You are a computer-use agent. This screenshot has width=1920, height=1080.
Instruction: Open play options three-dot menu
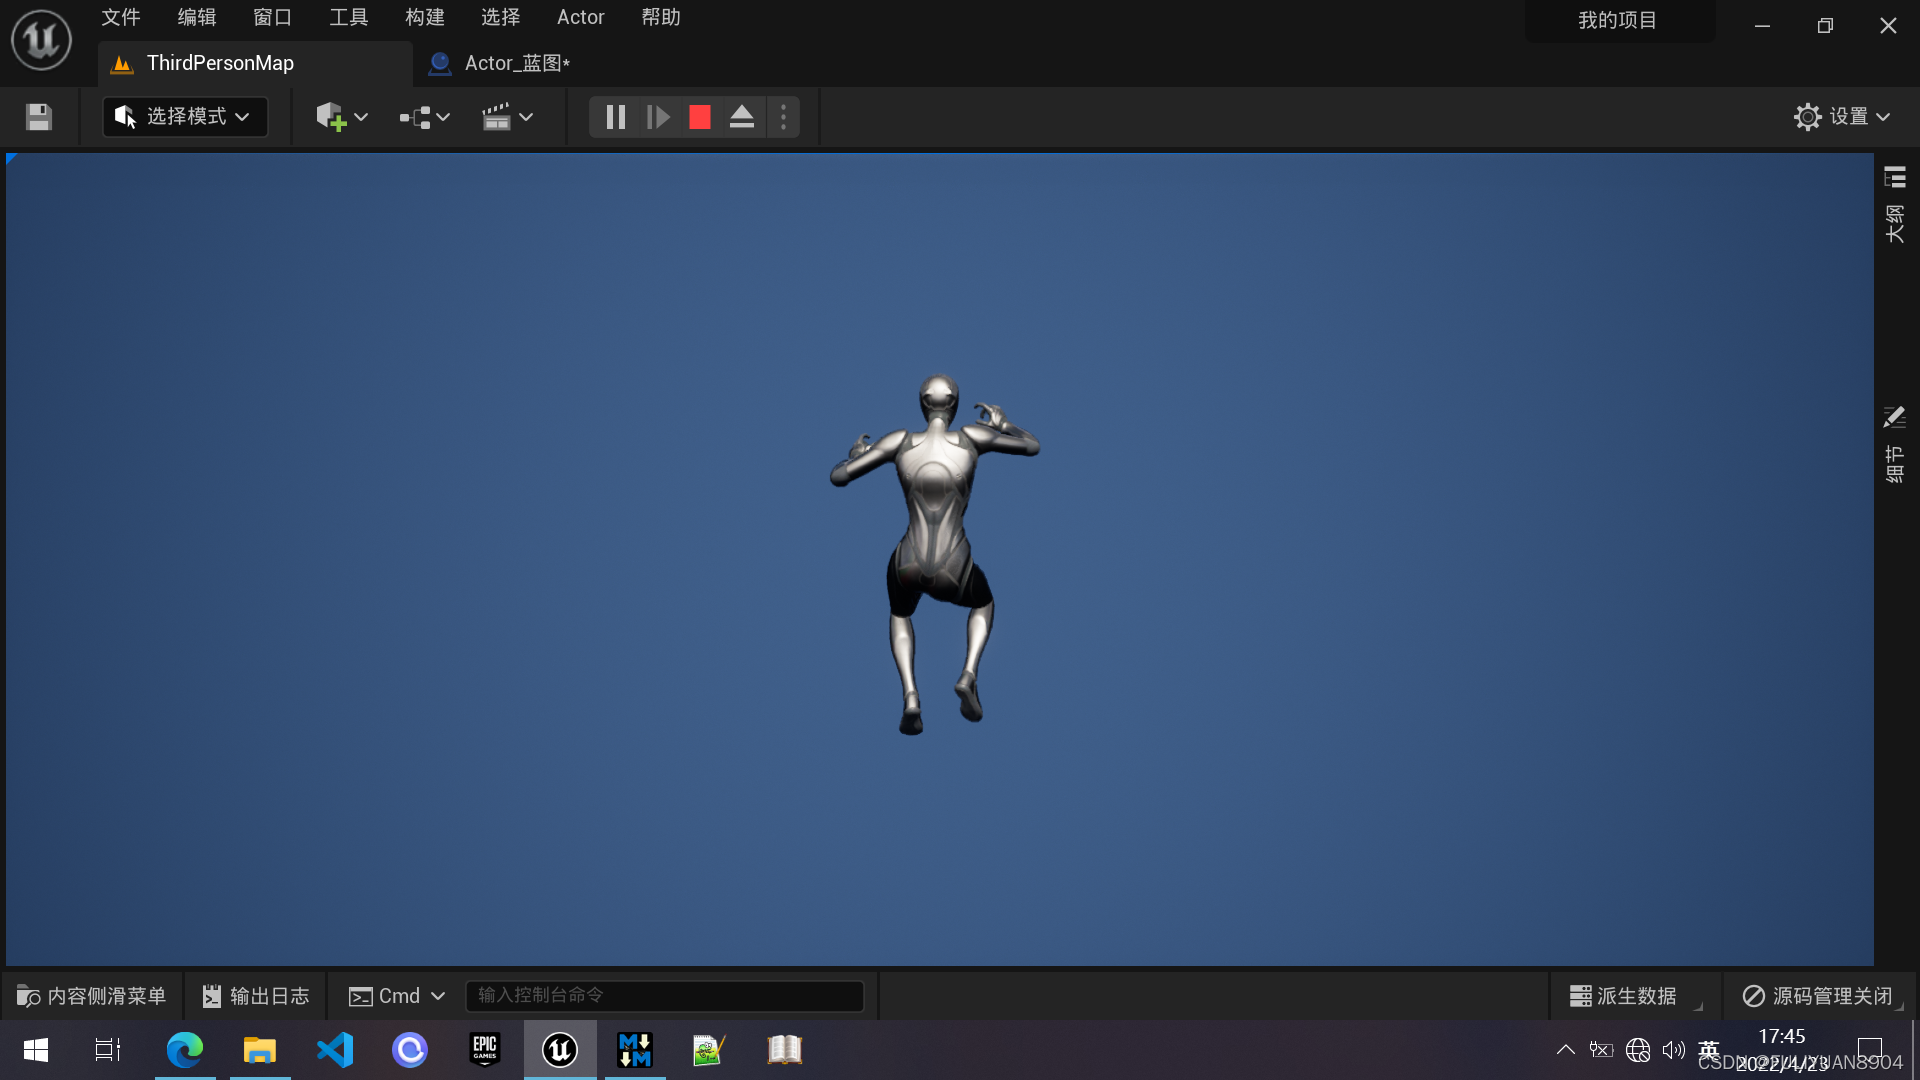pyautogui.click(x=784, y=117)
